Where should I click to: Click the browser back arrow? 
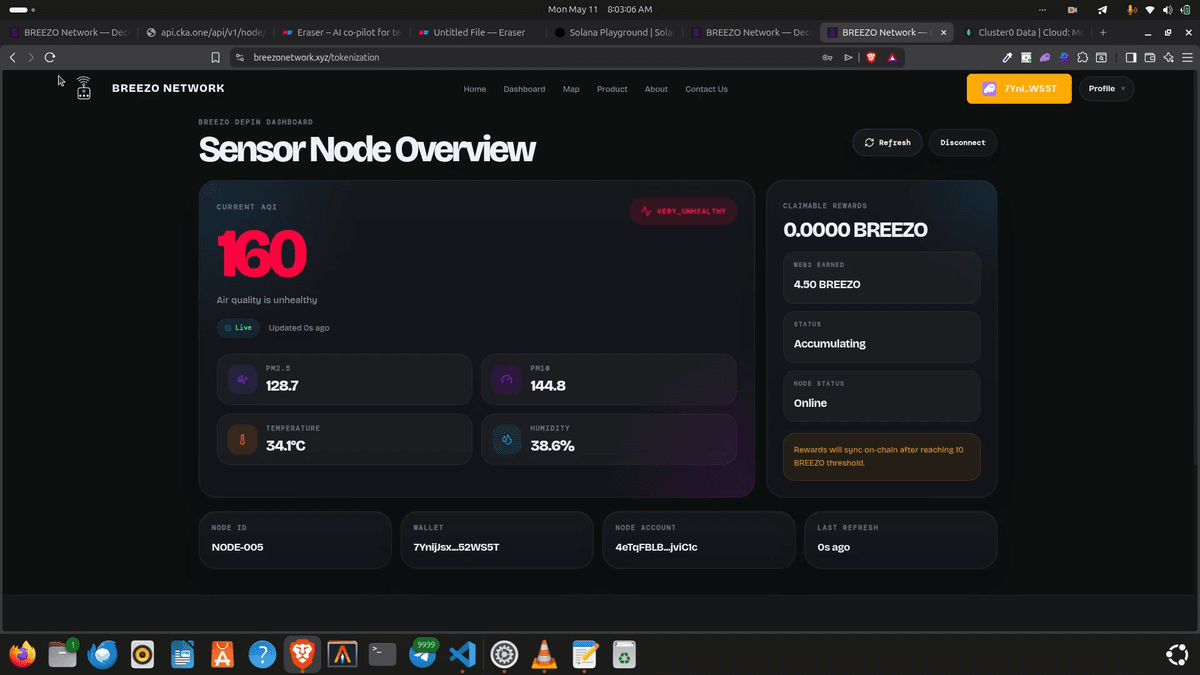point(12,57)
